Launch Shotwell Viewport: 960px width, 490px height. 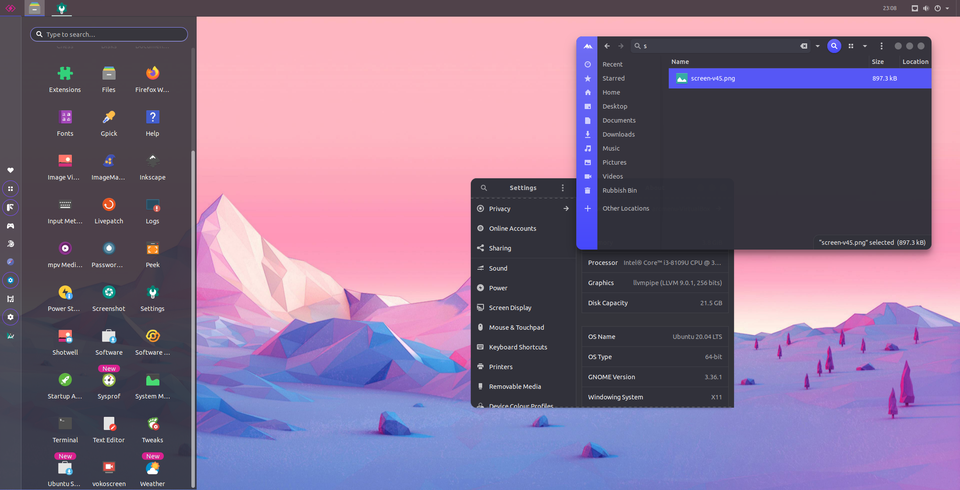65,342
